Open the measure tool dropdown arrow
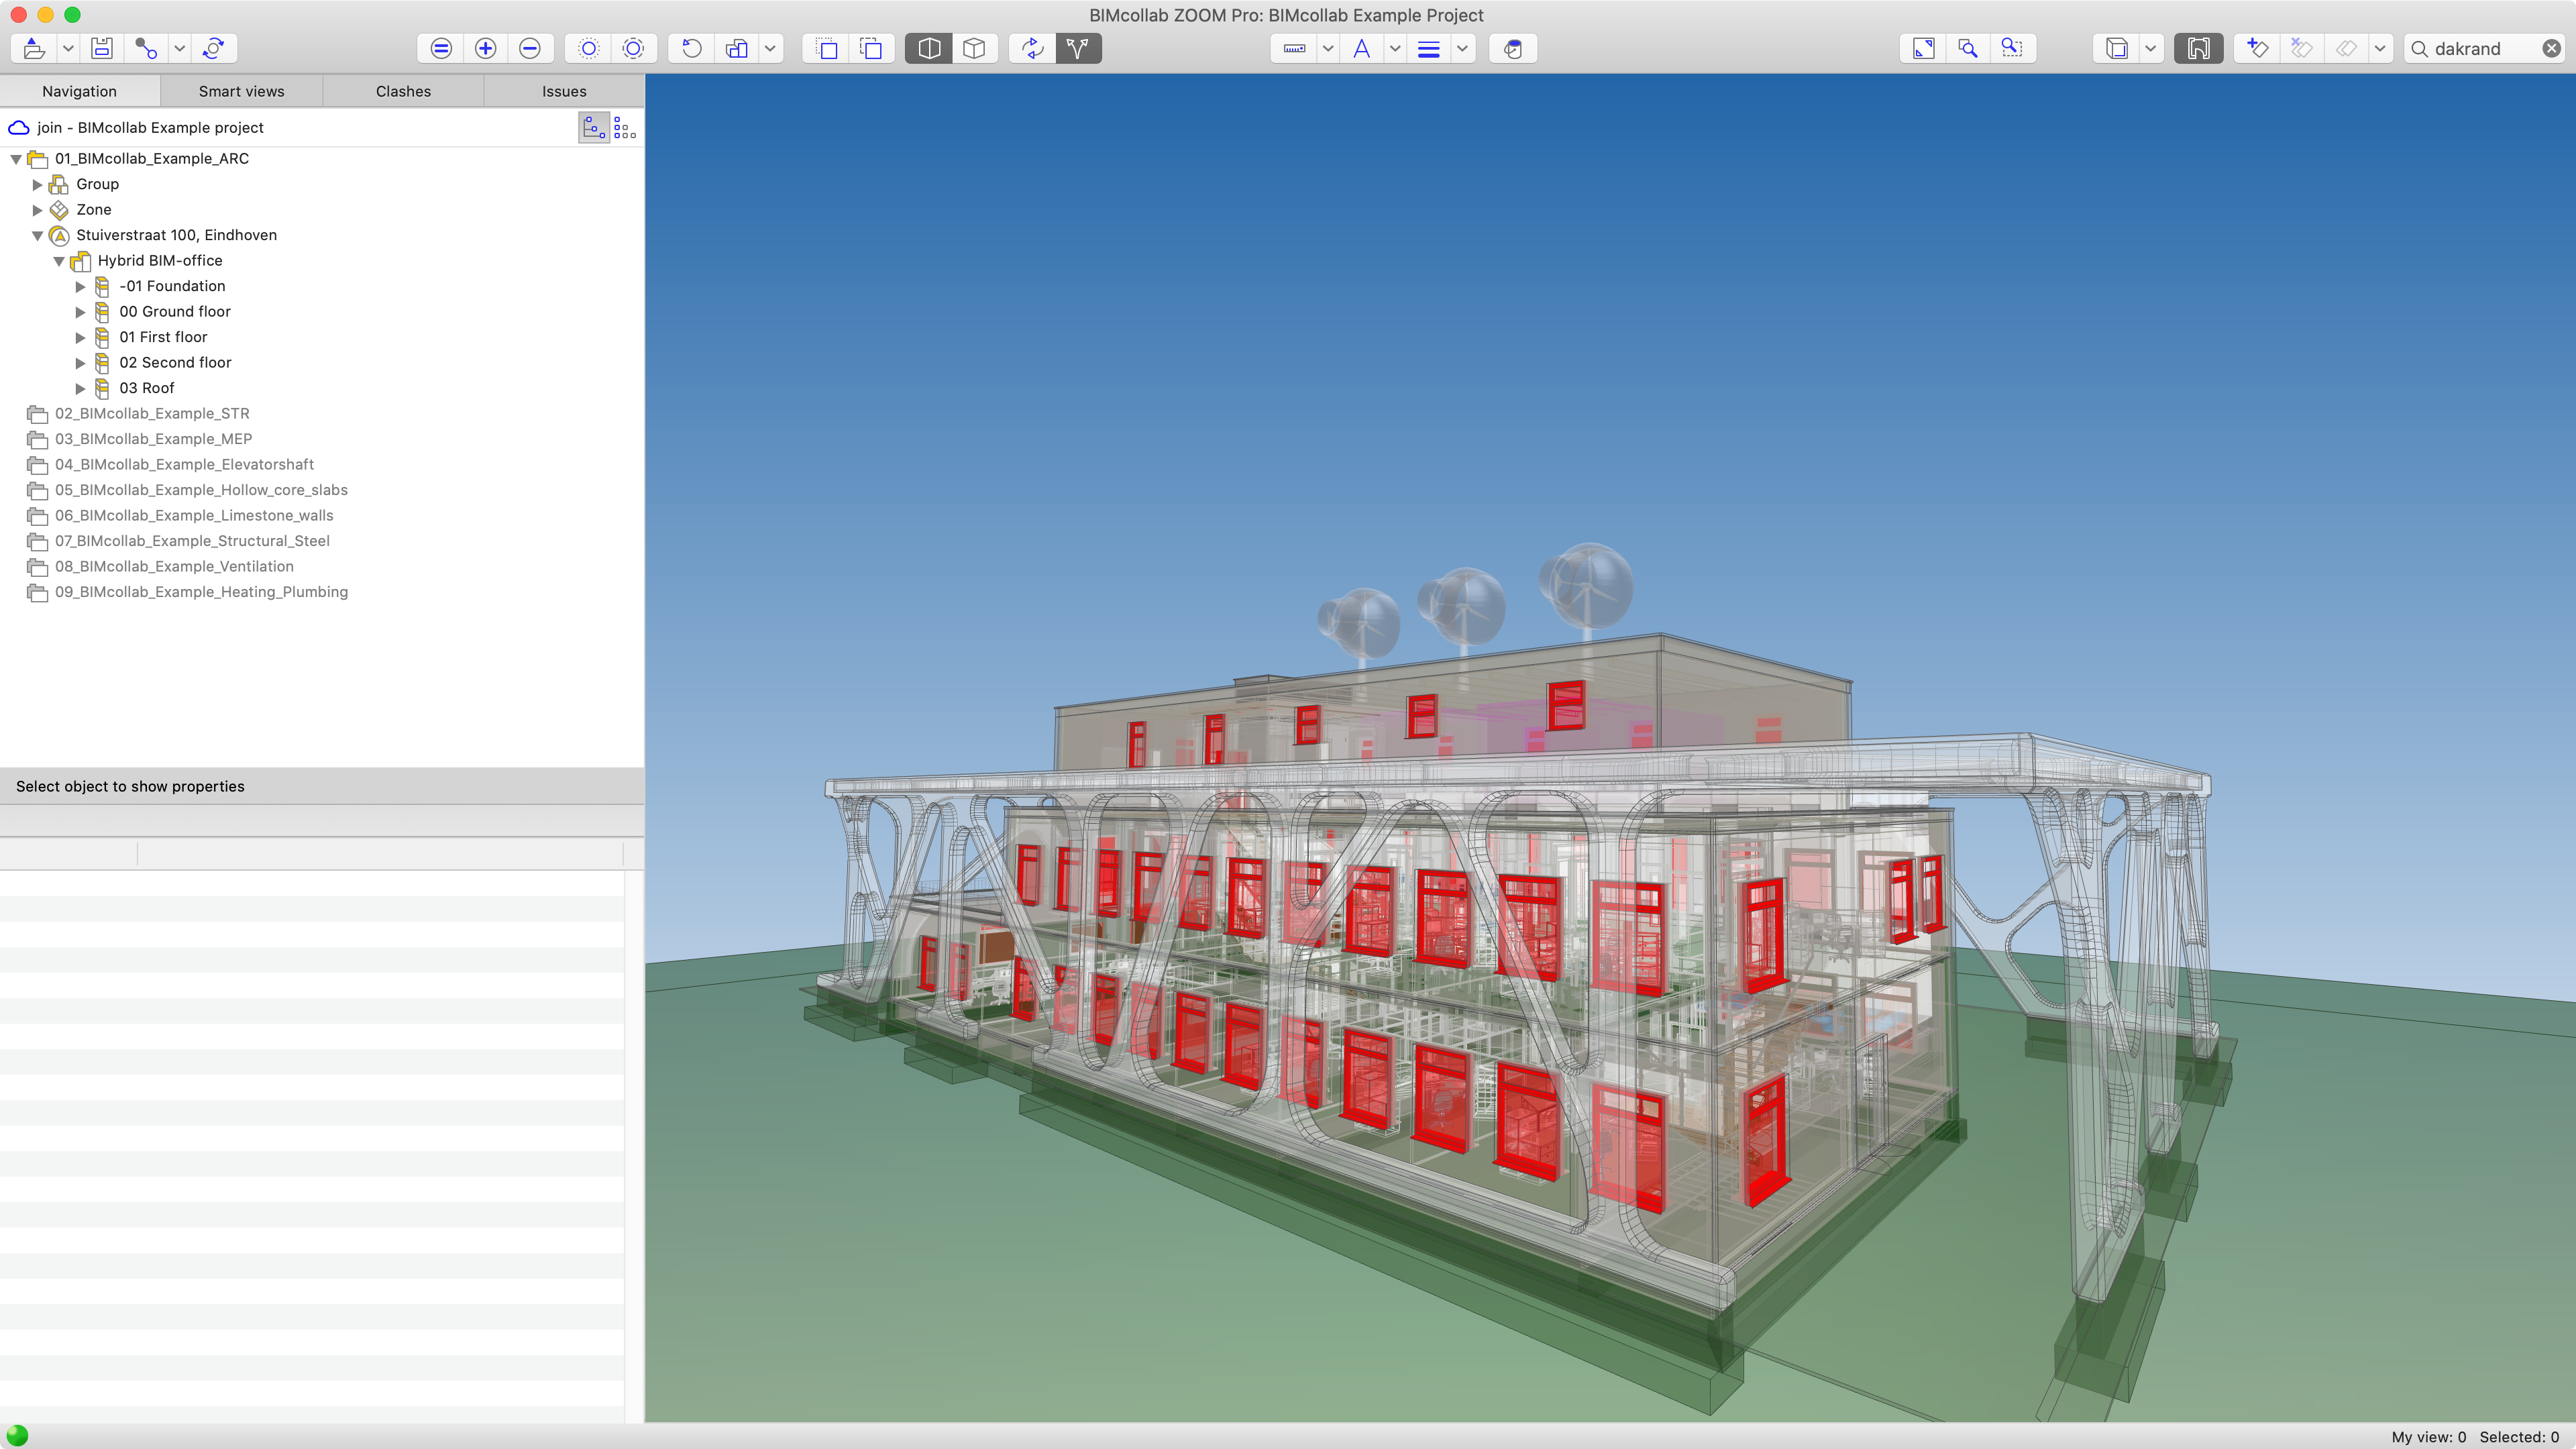 pyautogui.click(x=1328, y=48)
